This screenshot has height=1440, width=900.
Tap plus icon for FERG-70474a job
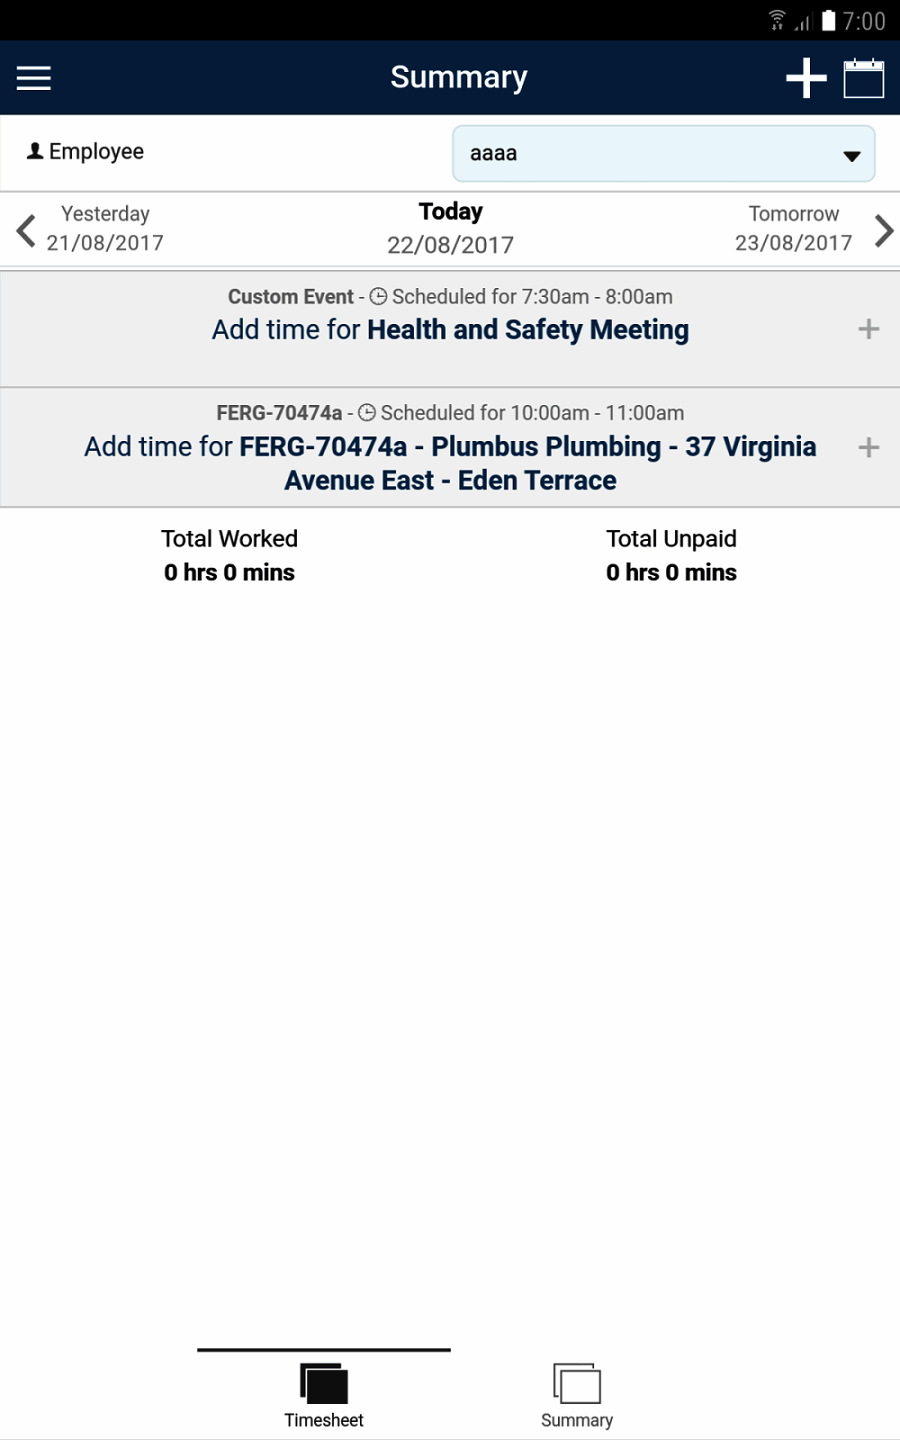(868, 447)
